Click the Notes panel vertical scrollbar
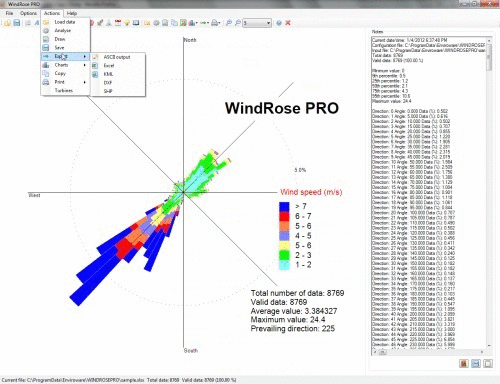500x384 pixels. (489, 192)
